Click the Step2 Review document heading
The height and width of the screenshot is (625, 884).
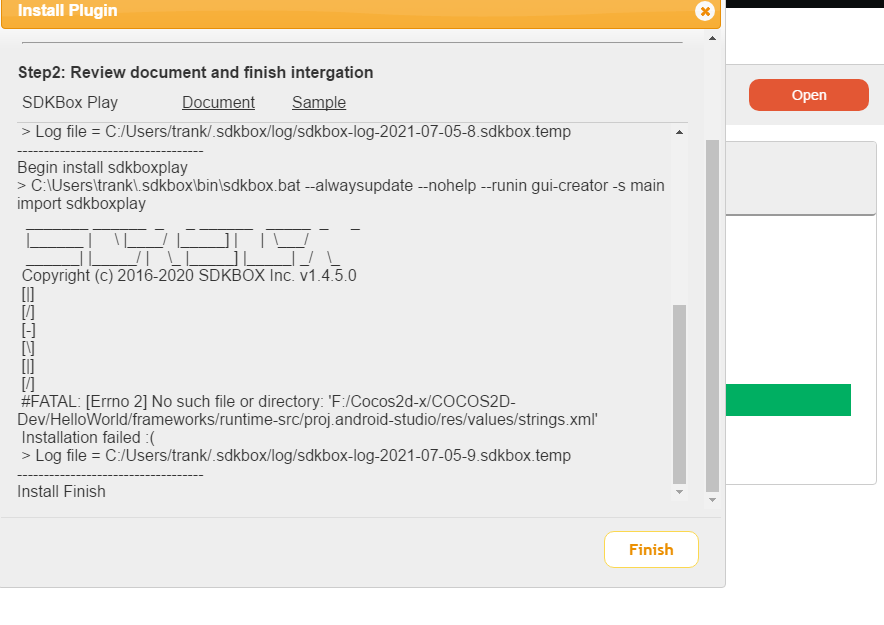(196, 73)
